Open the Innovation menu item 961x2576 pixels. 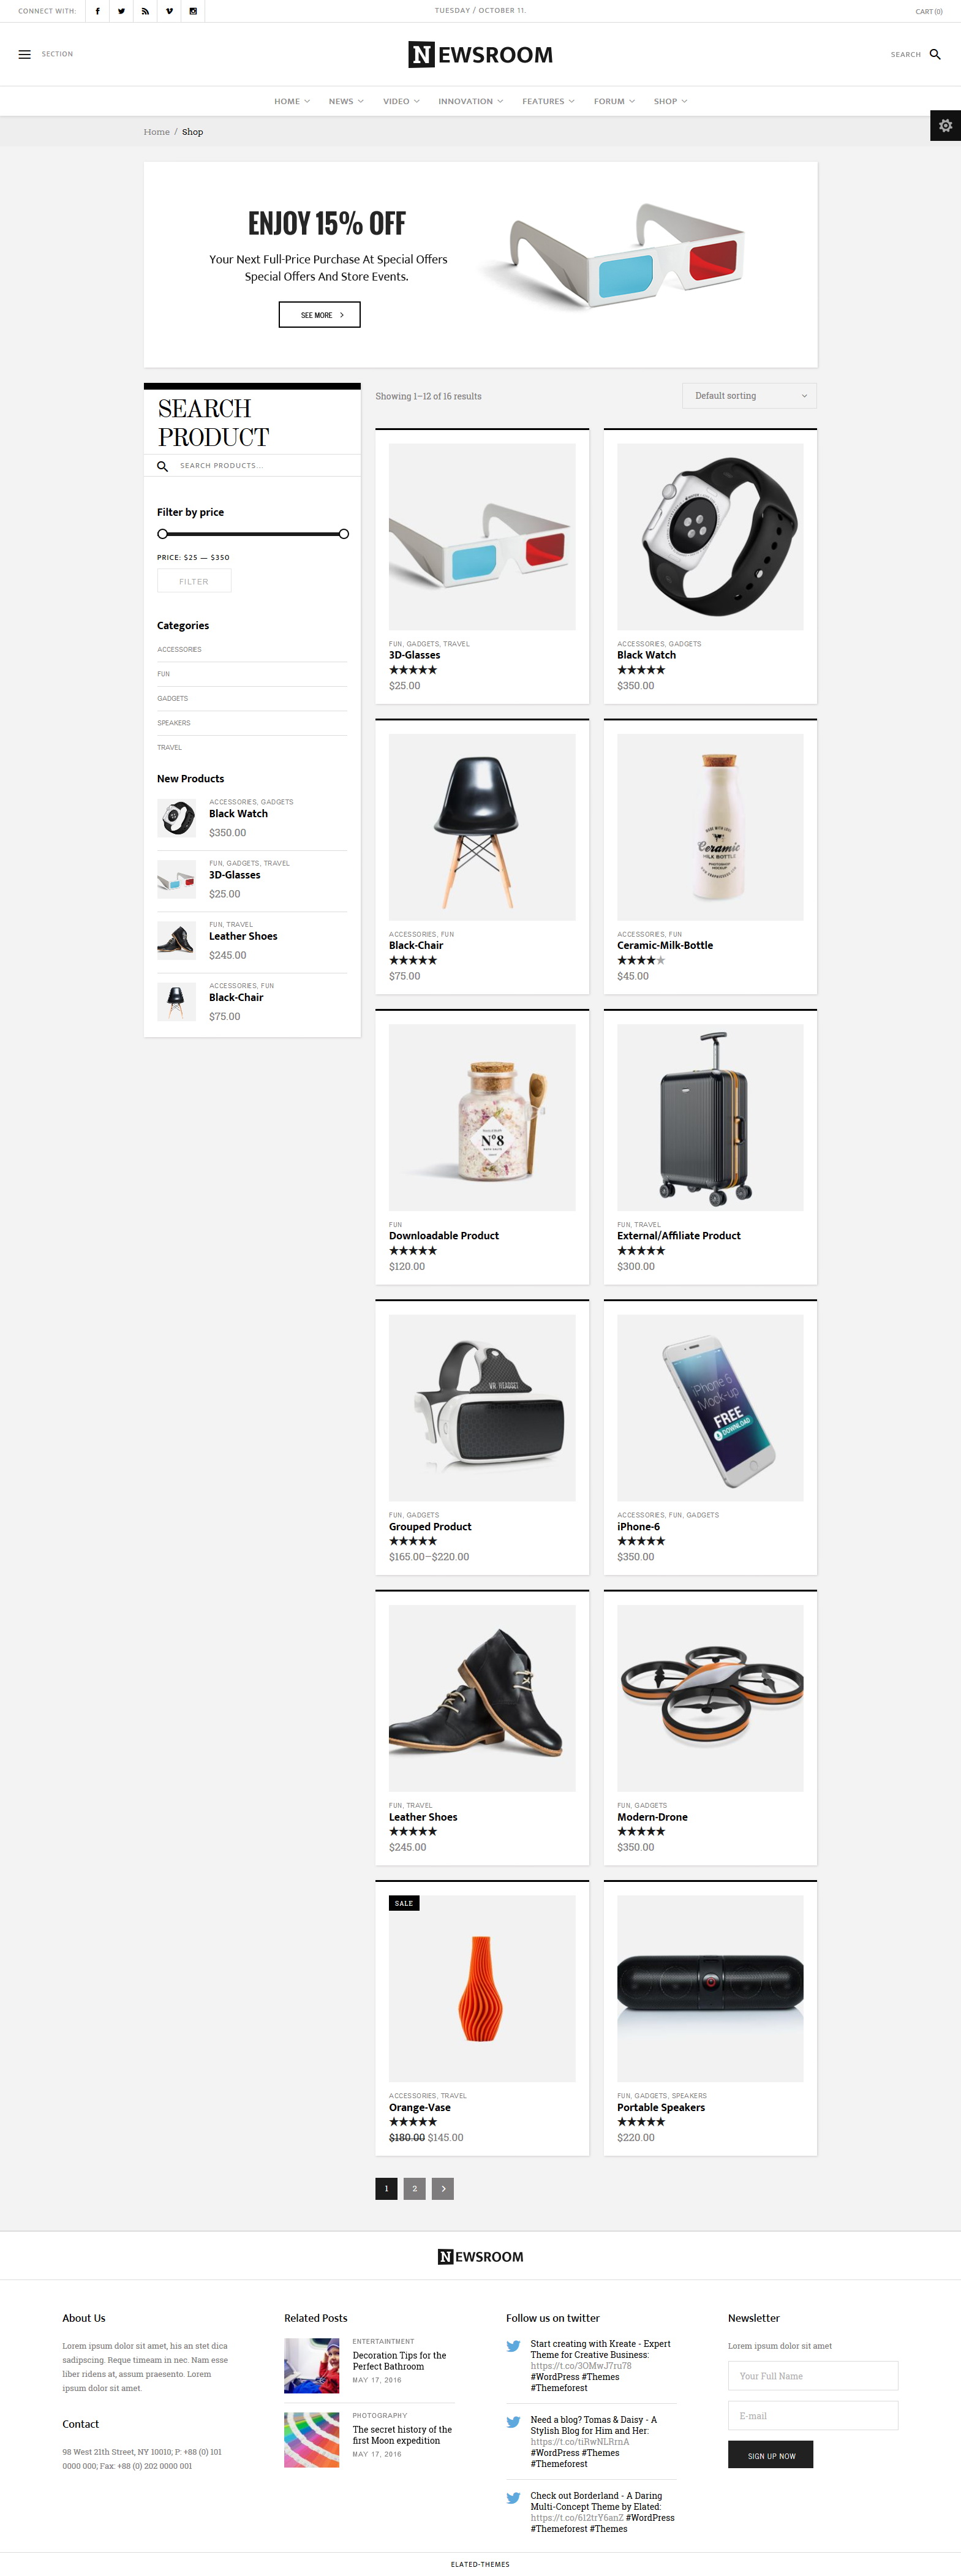coord(470,101)
